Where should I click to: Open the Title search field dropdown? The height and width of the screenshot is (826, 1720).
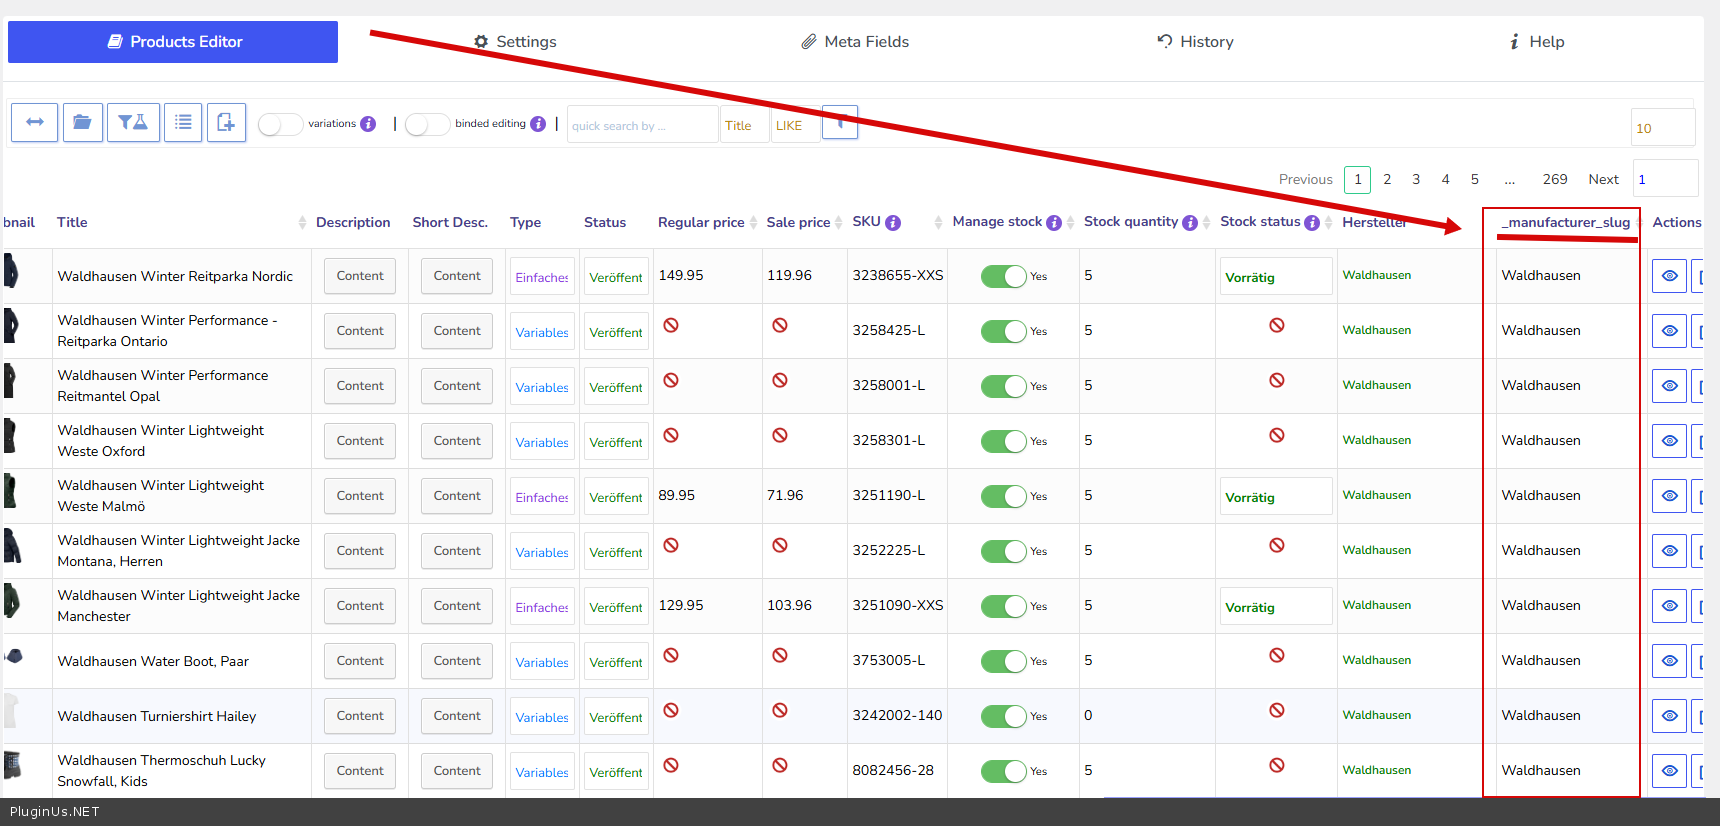point(744,126)
